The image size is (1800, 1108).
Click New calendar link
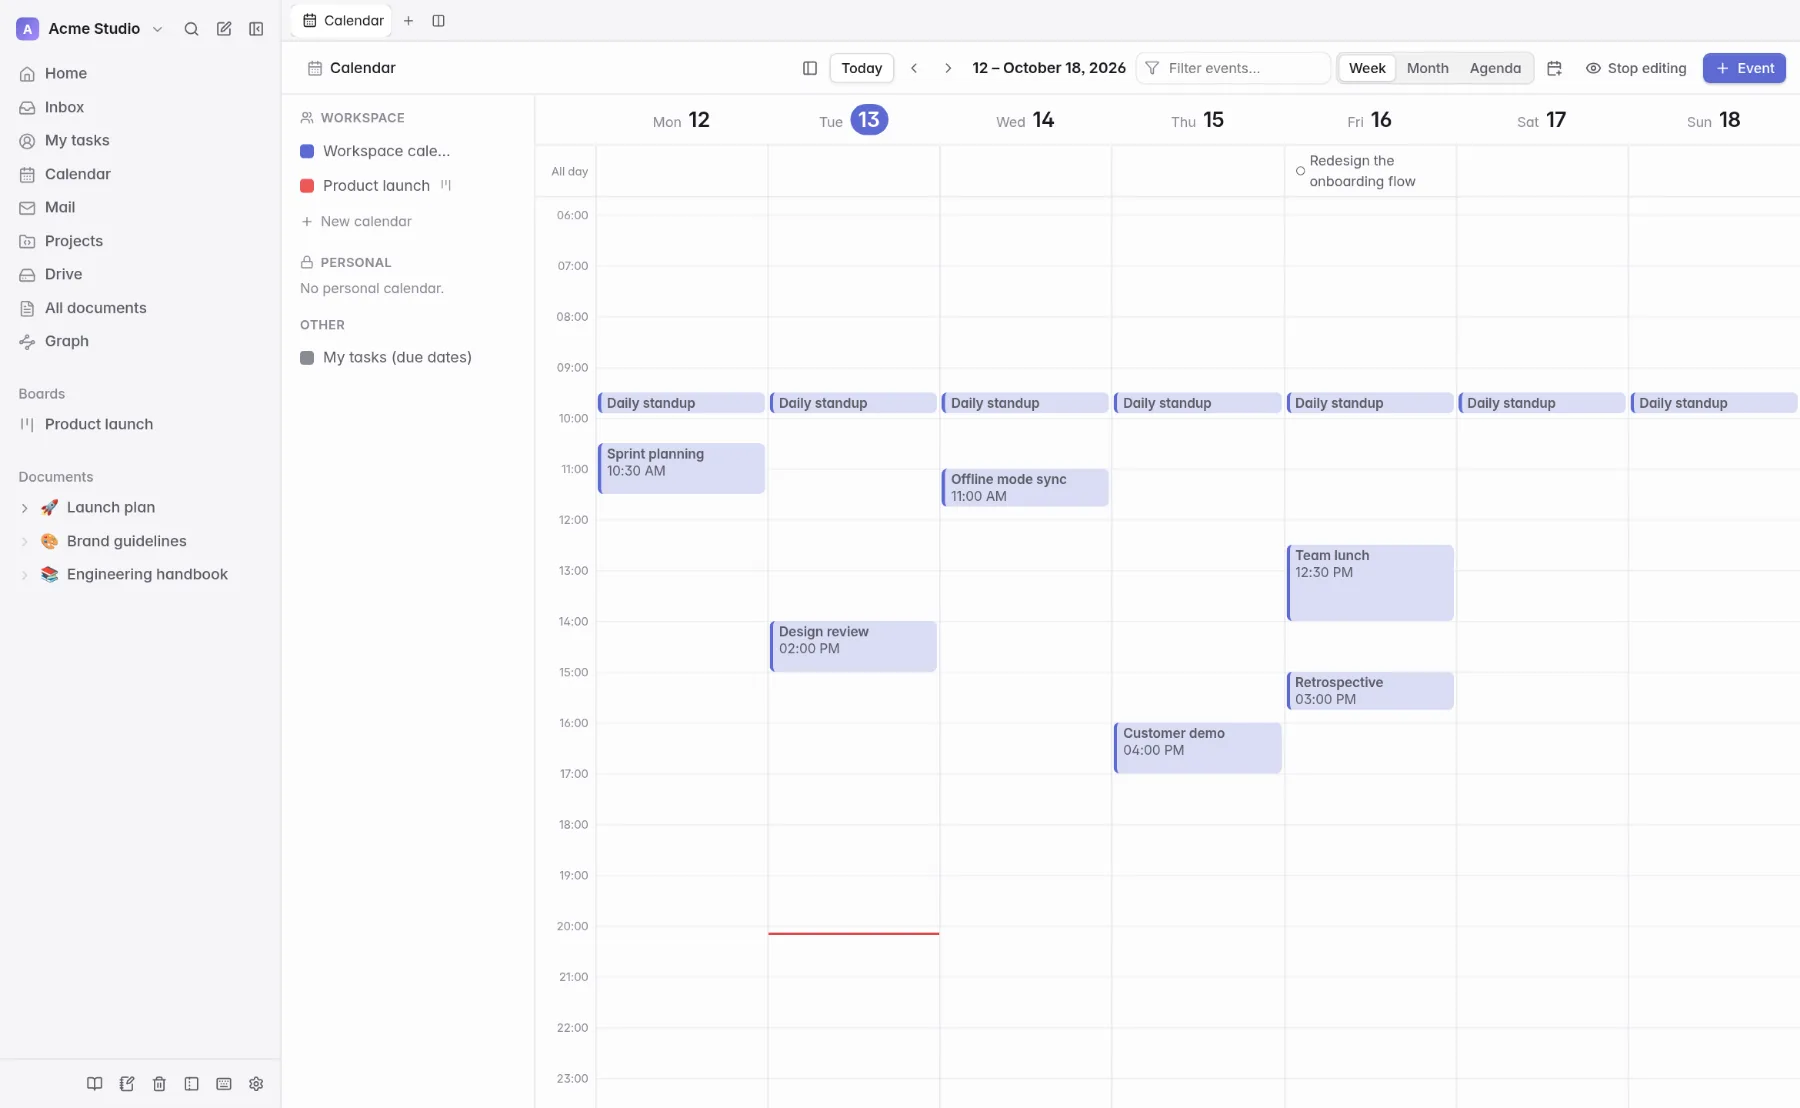click(357, 222)
